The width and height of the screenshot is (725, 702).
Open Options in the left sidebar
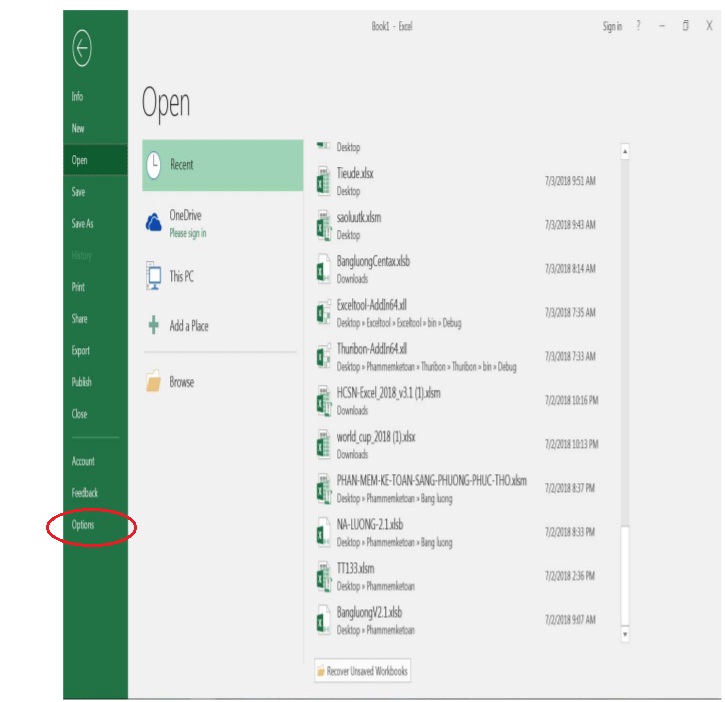(83, 525)
